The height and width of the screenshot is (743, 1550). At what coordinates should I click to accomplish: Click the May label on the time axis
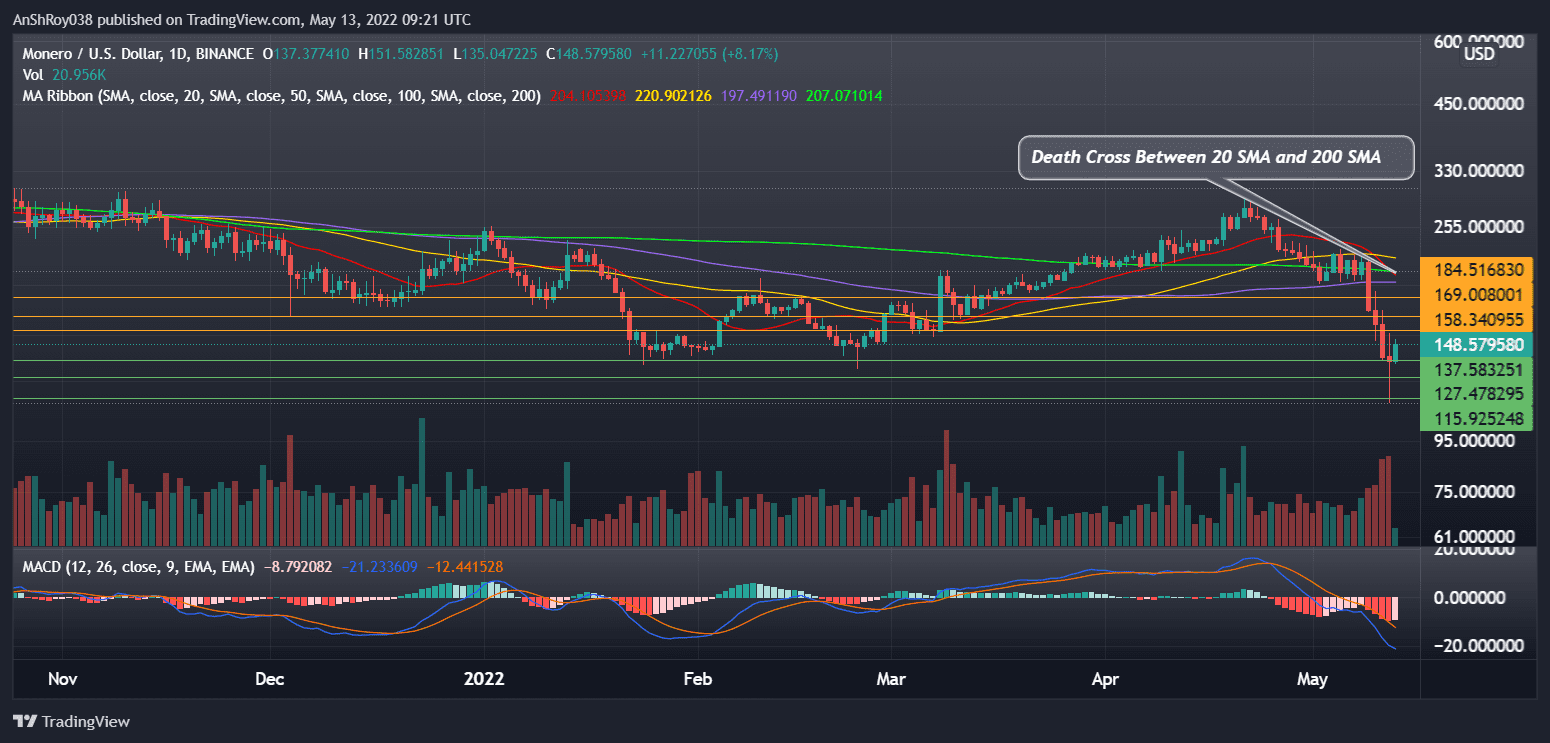tap(1312, 678)
